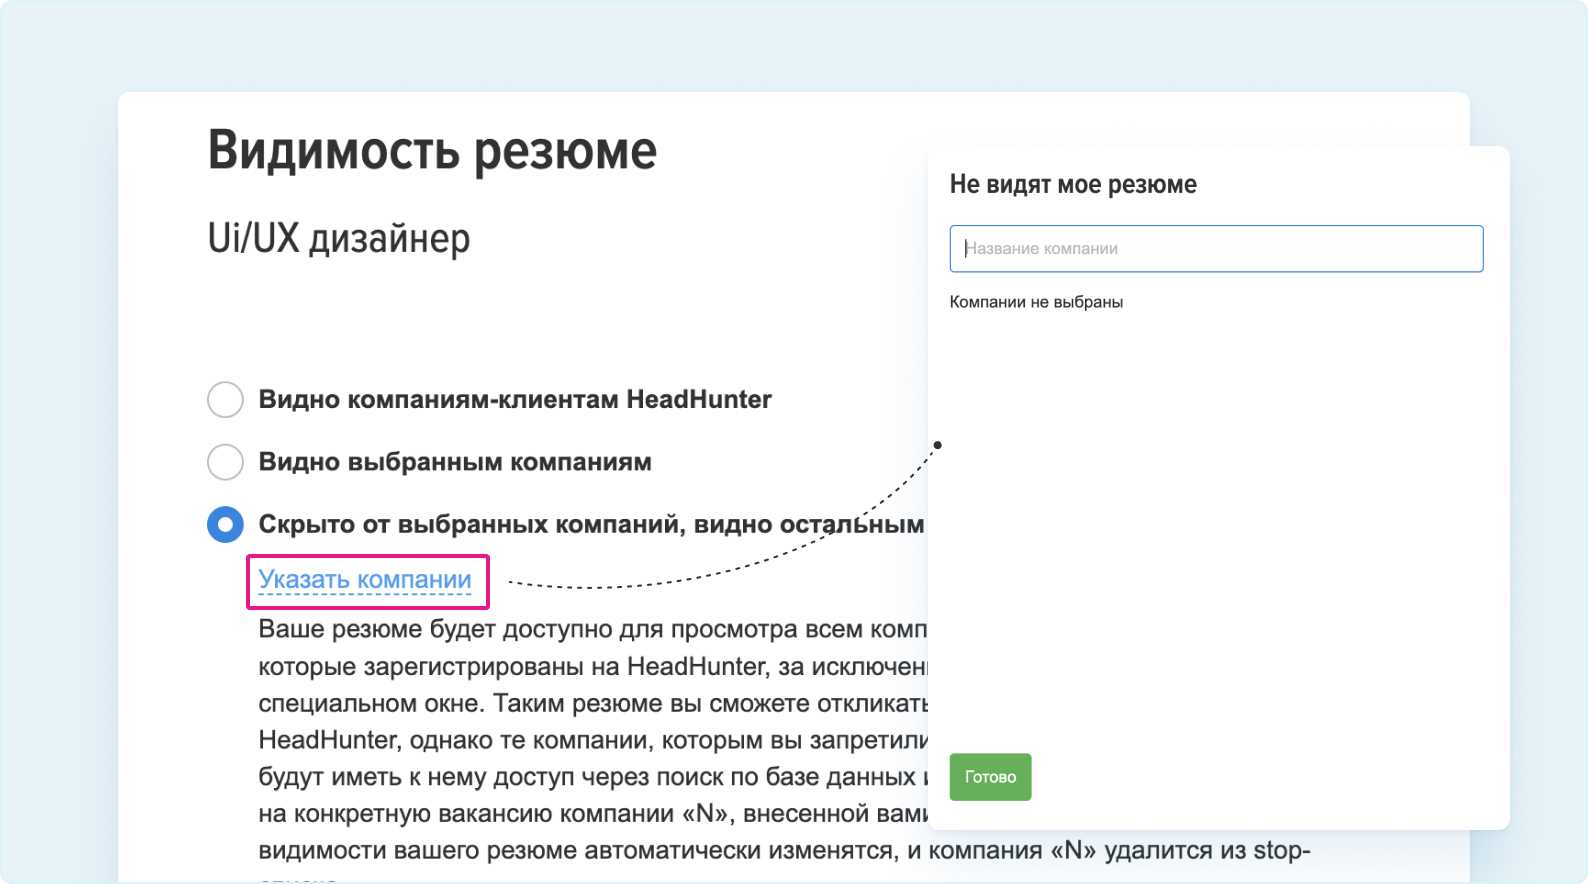Click the 'Видимость резюме' page heading
The width and height of the screenshot is (1588, 884).
pyautogui.click(x=432, y=151)
